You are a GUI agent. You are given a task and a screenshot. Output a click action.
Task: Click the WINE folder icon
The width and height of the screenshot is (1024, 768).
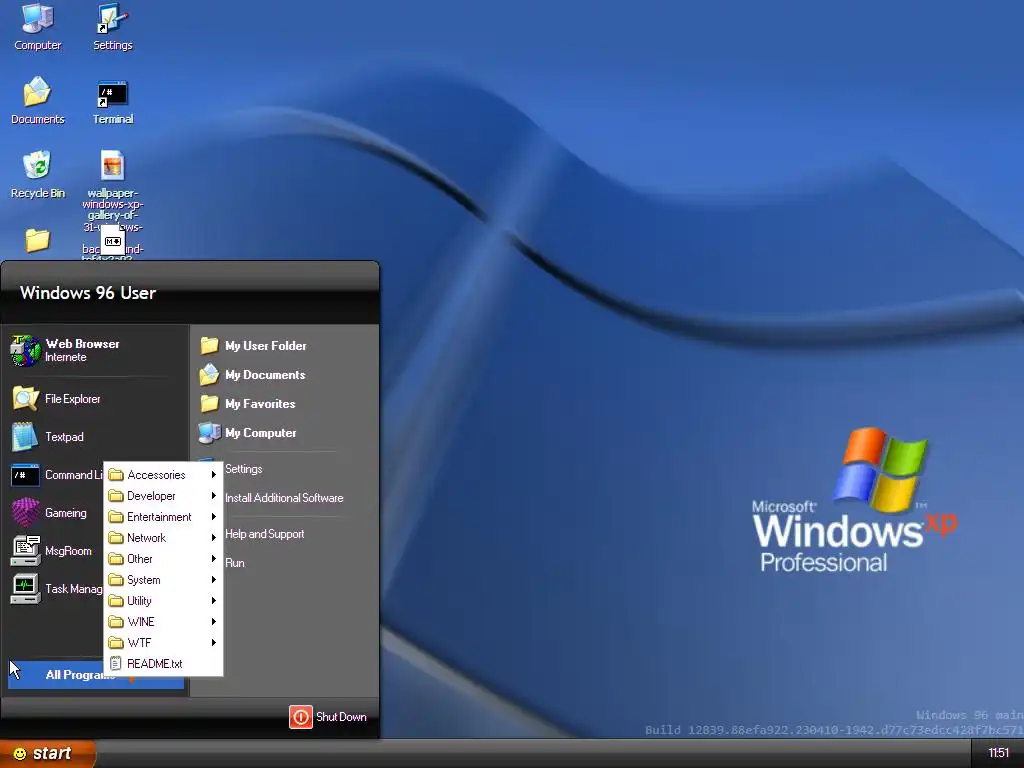click(116, 621)
